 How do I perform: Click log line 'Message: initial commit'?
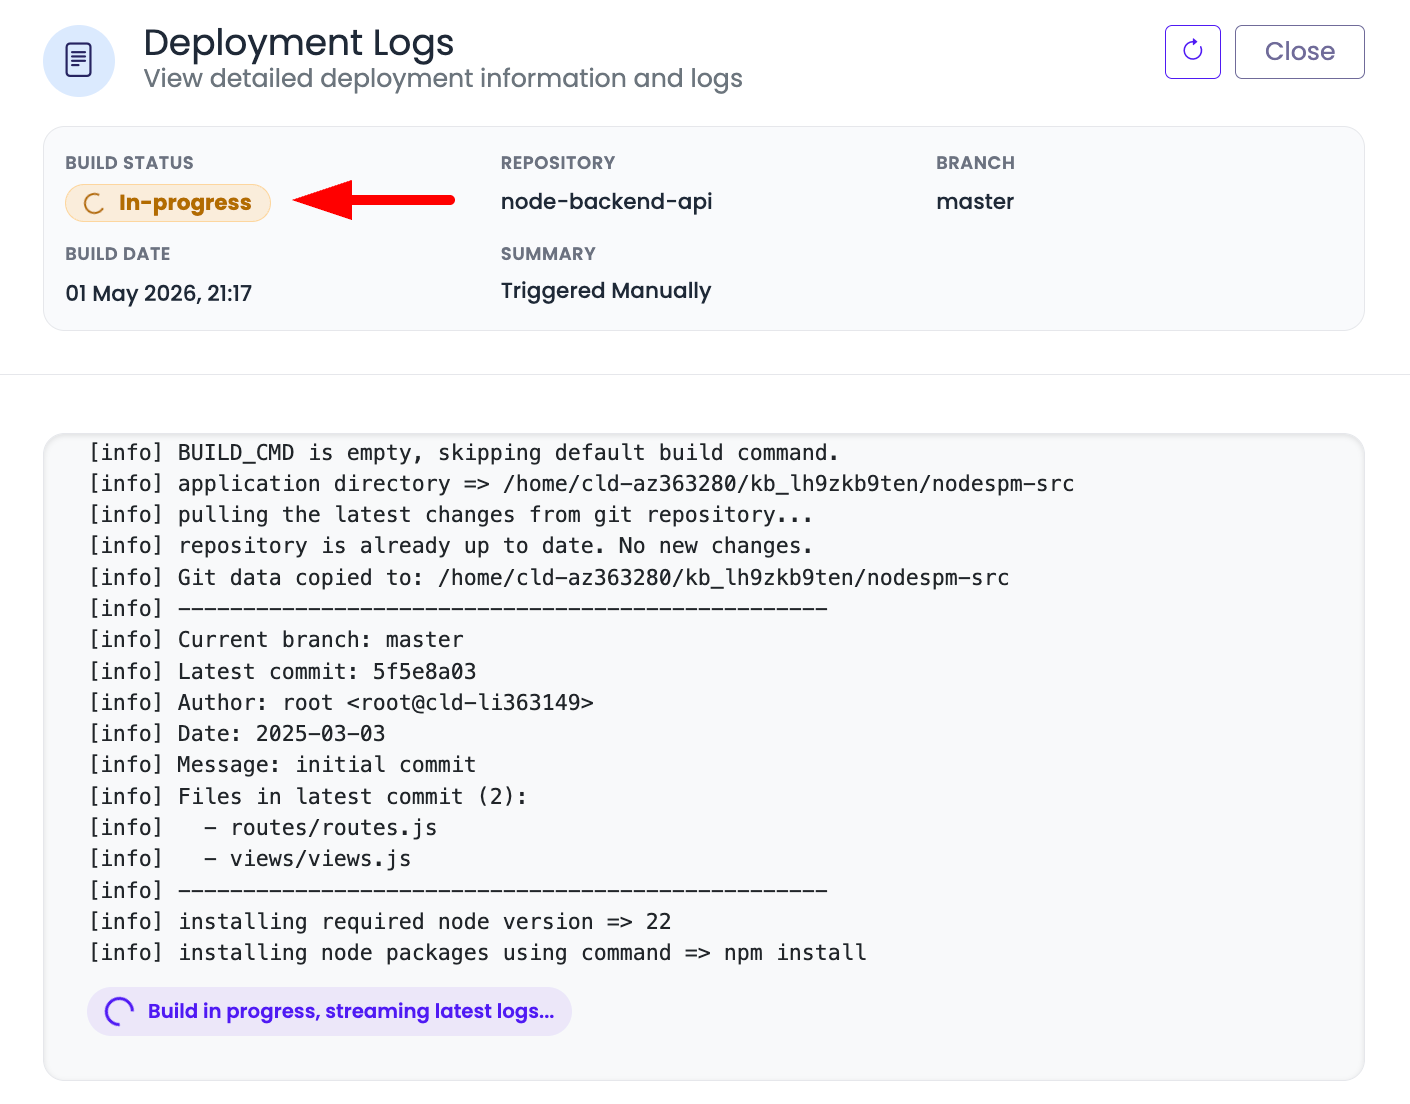(x=283, y=765)
